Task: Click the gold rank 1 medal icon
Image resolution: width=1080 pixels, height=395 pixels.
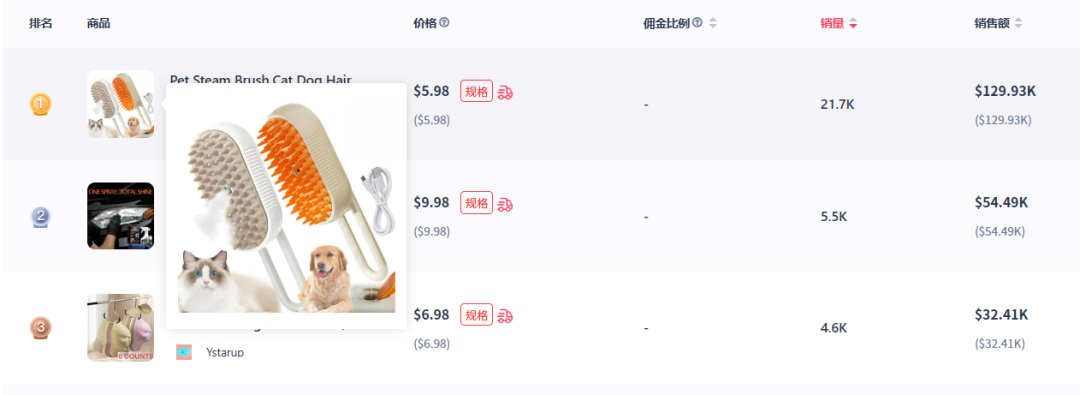Action: 40,105
